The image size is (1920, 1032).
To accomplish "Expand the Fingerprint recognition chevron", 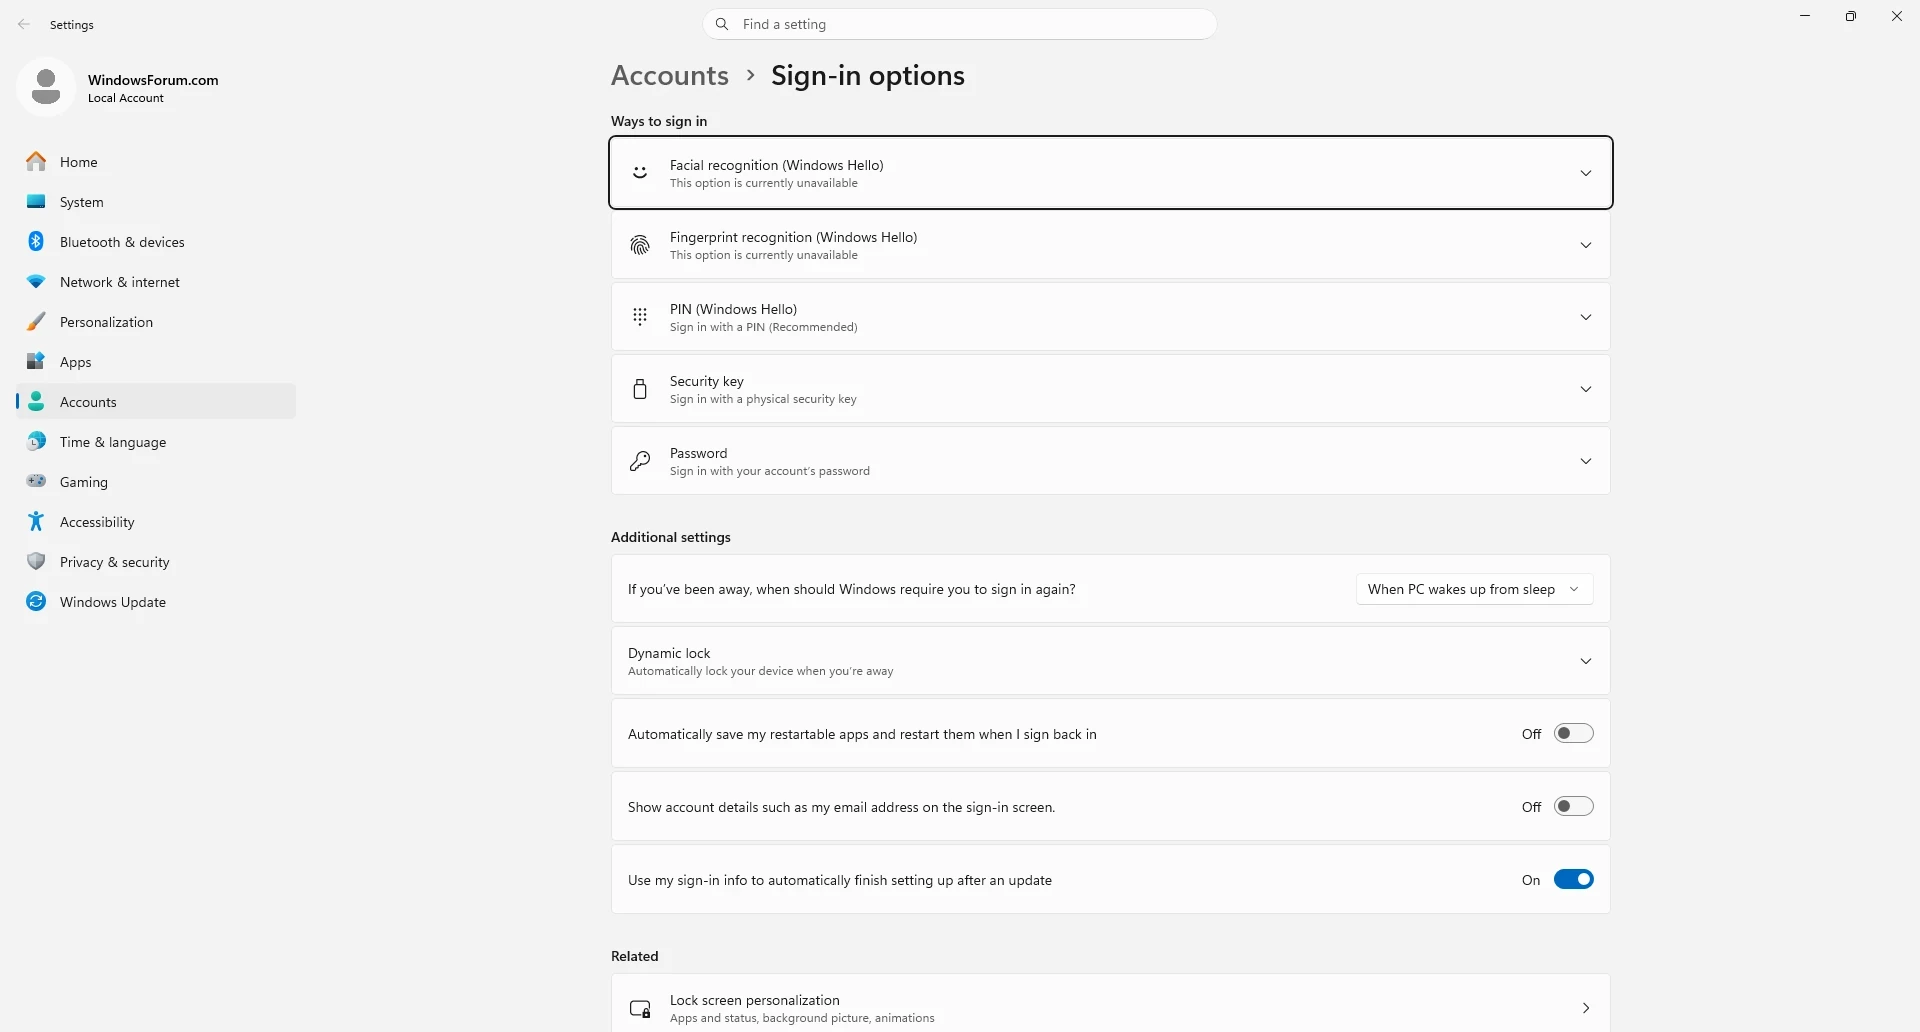I will coord(1586,245).
